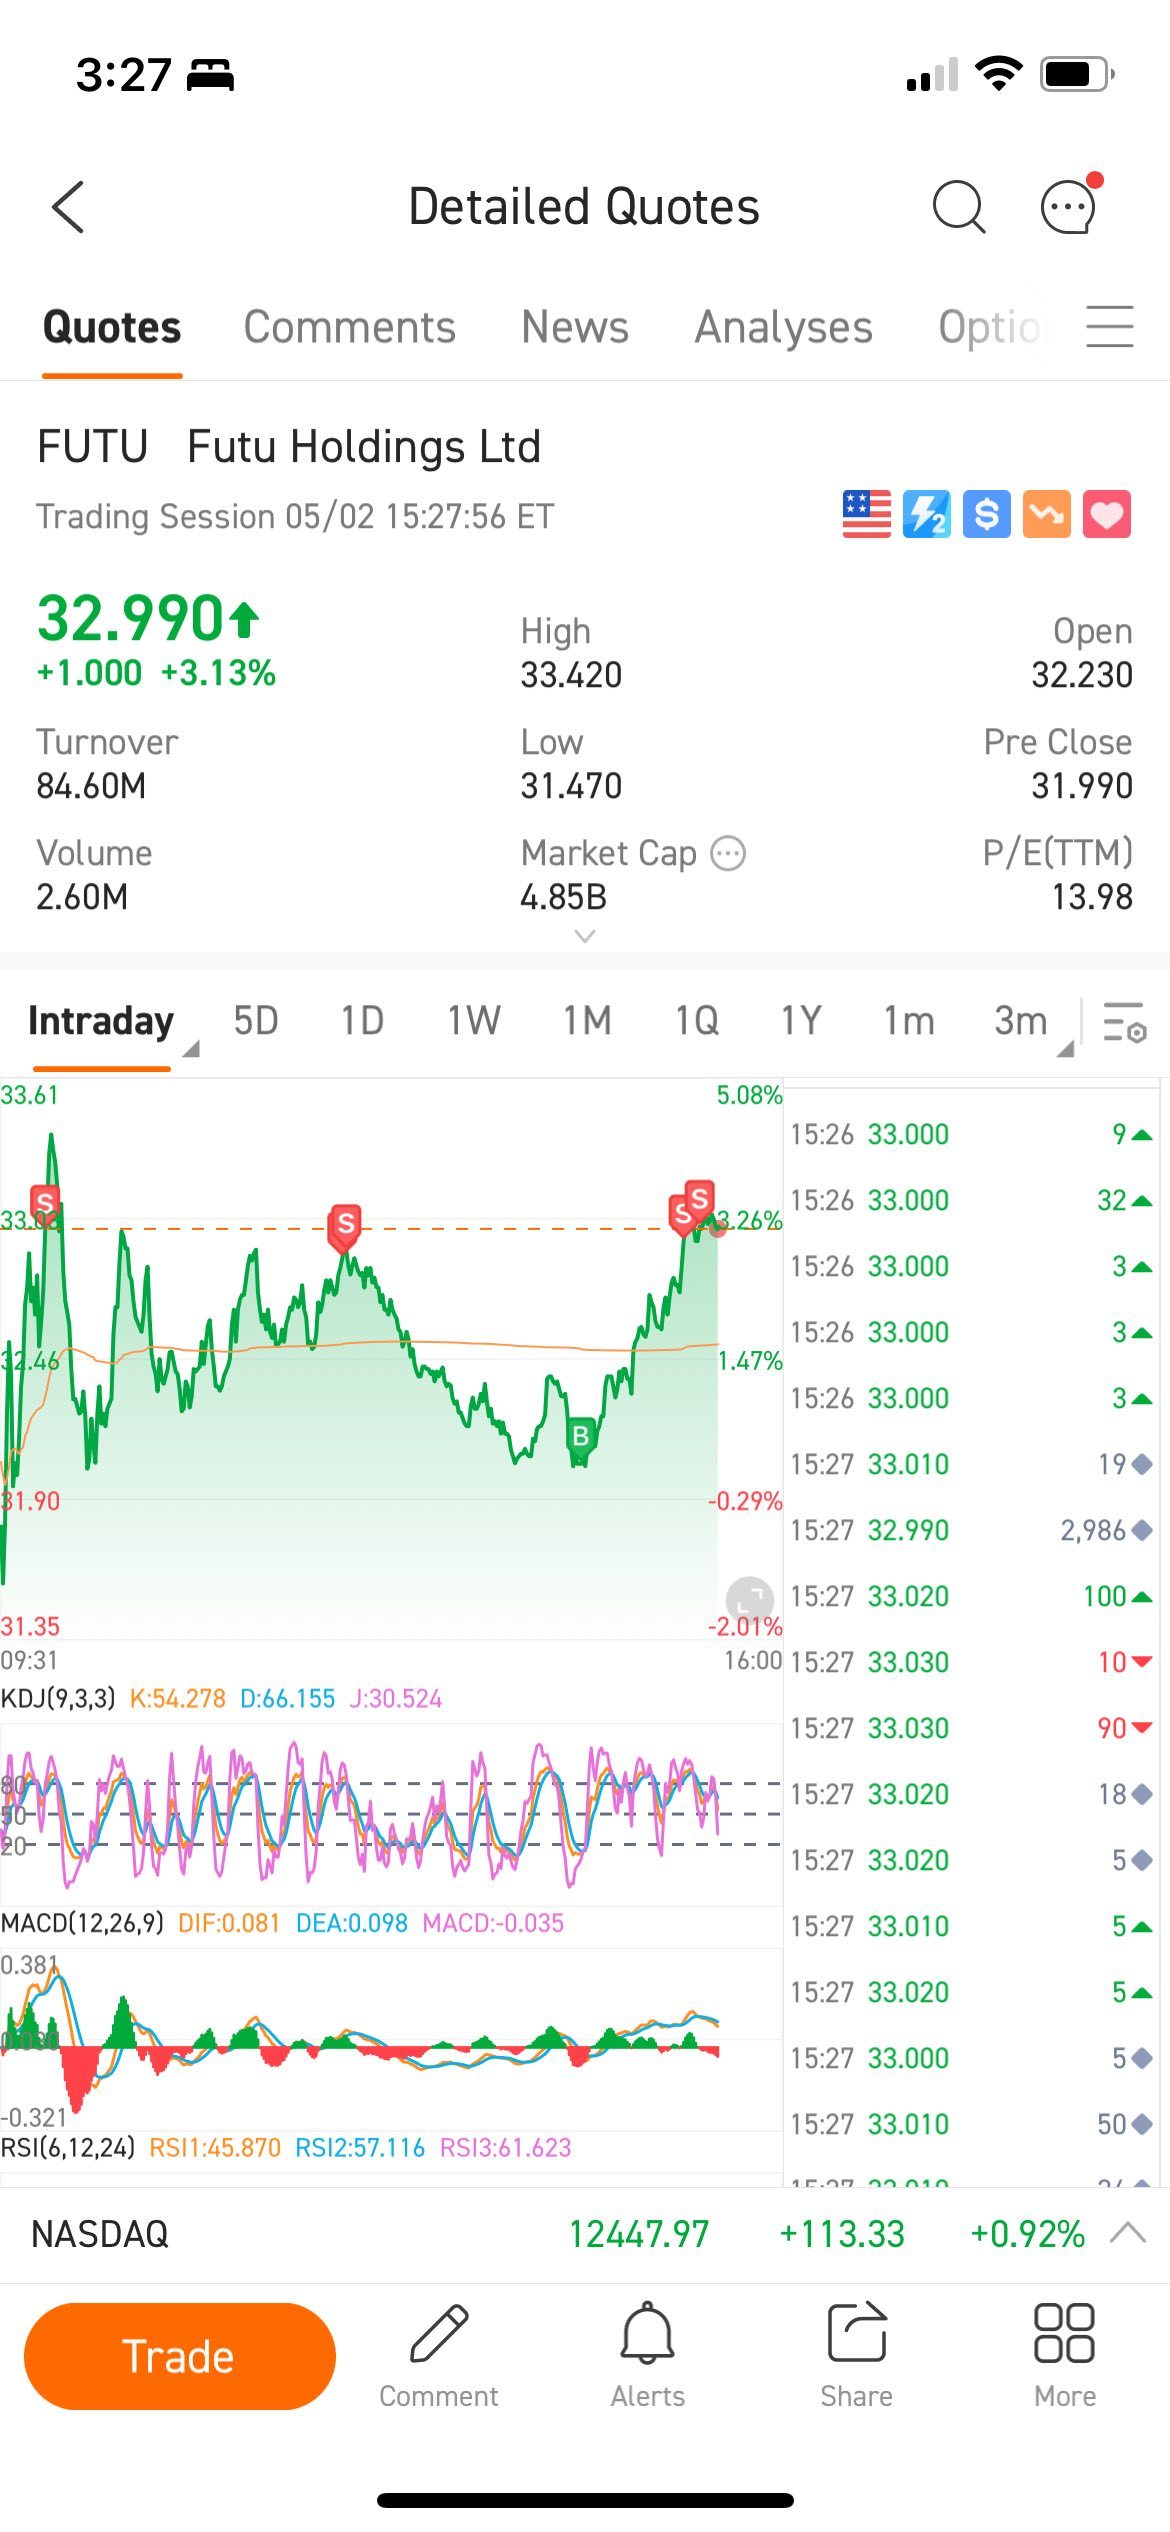Tap the P/E(TTM) value 13.98
The height and width of the screenshot is (2532, 1170).
point(1092,897)
